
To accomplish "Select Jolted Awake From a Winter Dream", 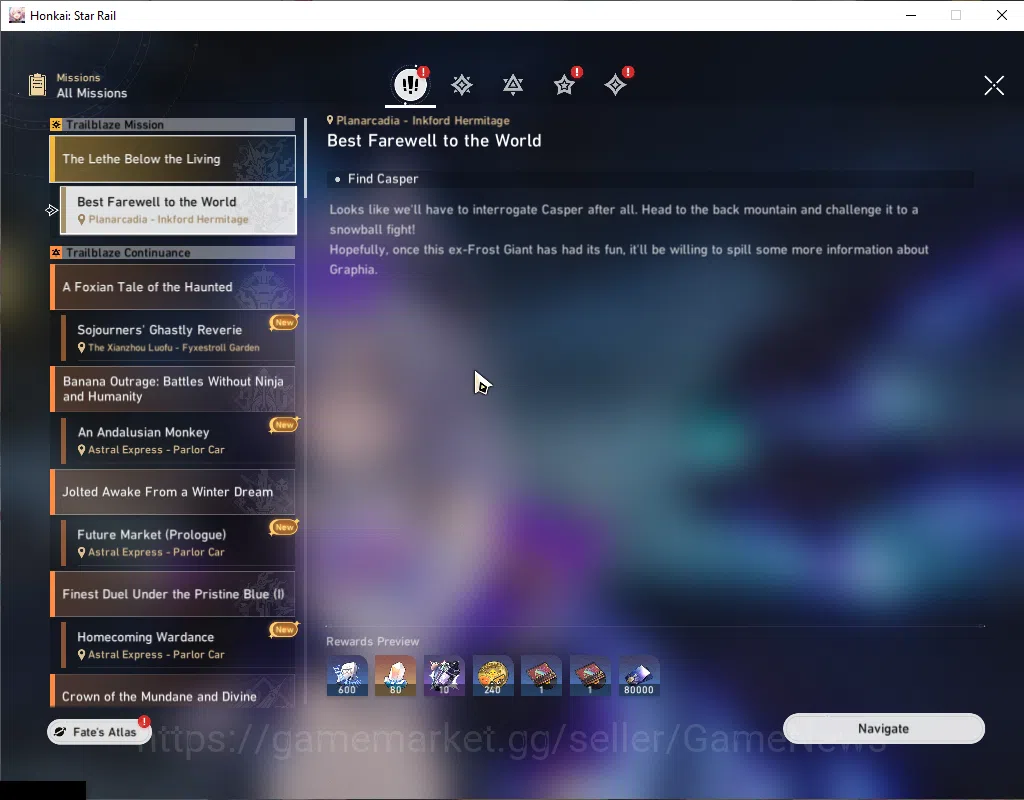I will click(173, 492).
